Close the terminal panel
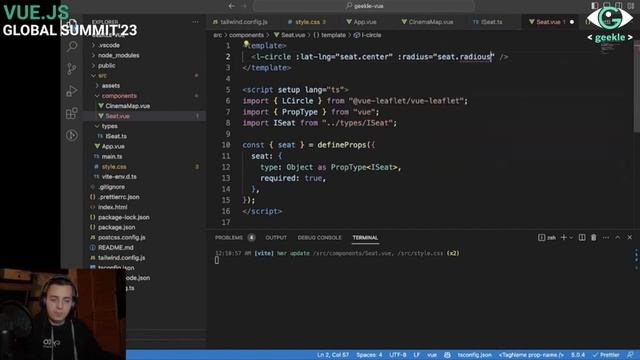This screenshot has width=640, height=360. pyautogui.click(x=630, y=238)
